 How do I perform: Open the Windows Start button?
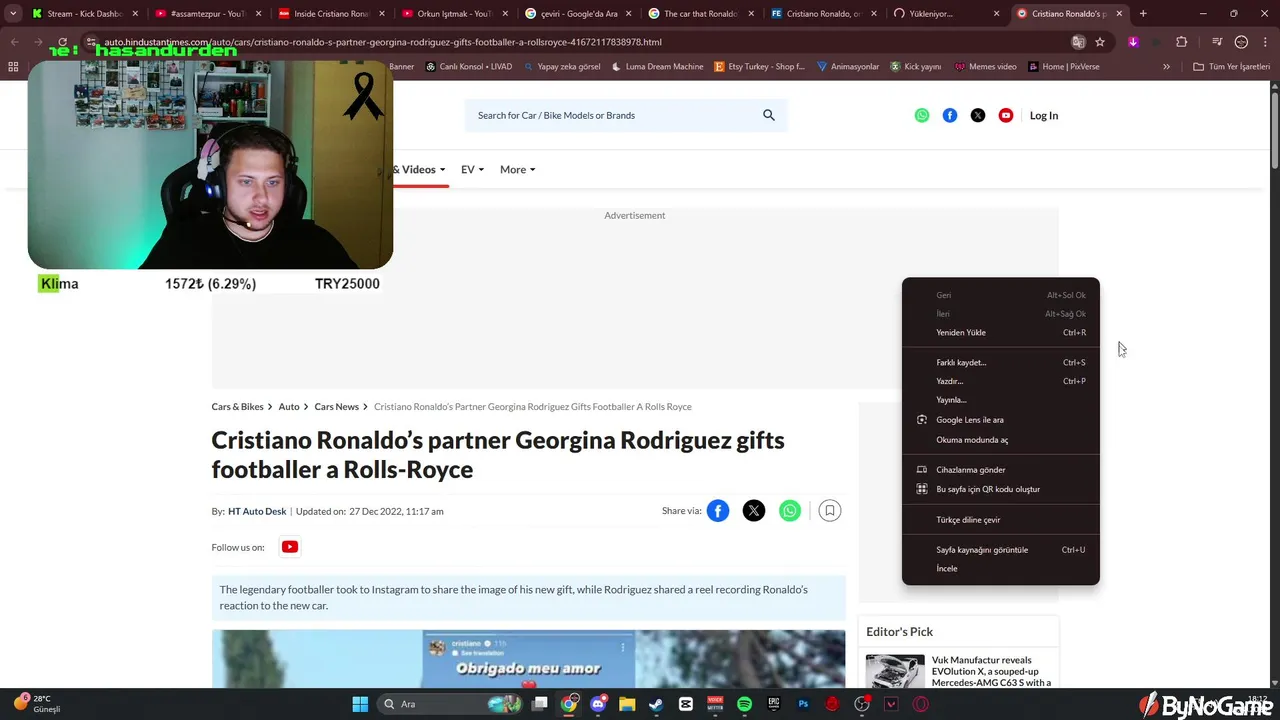[x=360, y=704]
